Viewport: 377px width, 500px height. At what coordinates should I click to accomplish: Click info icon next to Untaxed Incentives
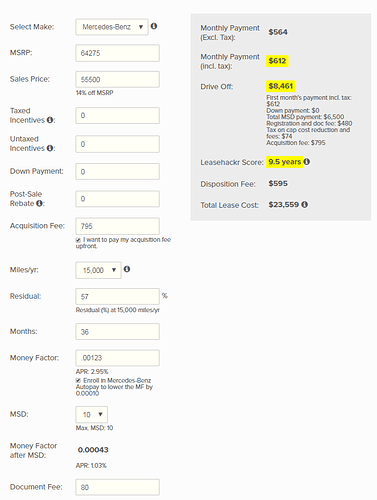[50, 148]
